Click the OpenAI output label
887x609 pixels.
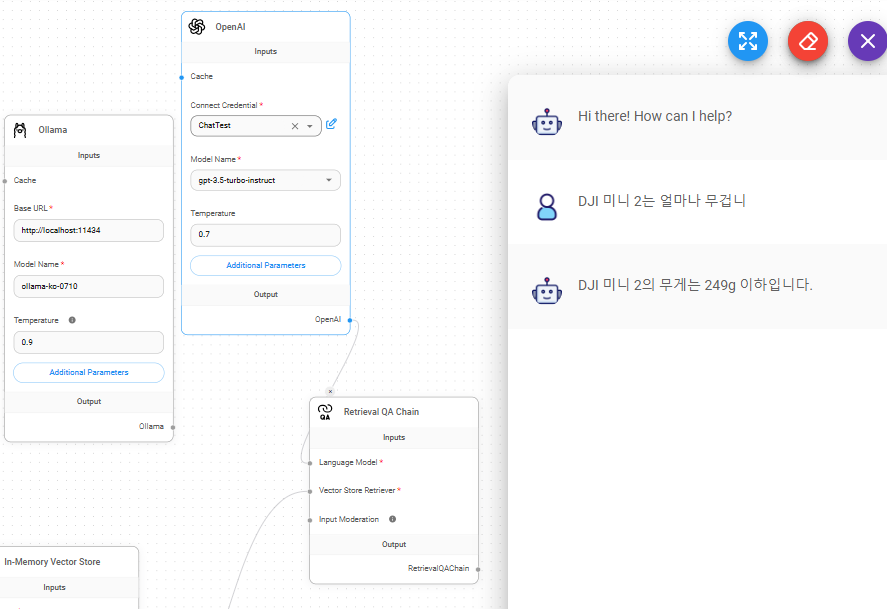[x=328, y=319]
